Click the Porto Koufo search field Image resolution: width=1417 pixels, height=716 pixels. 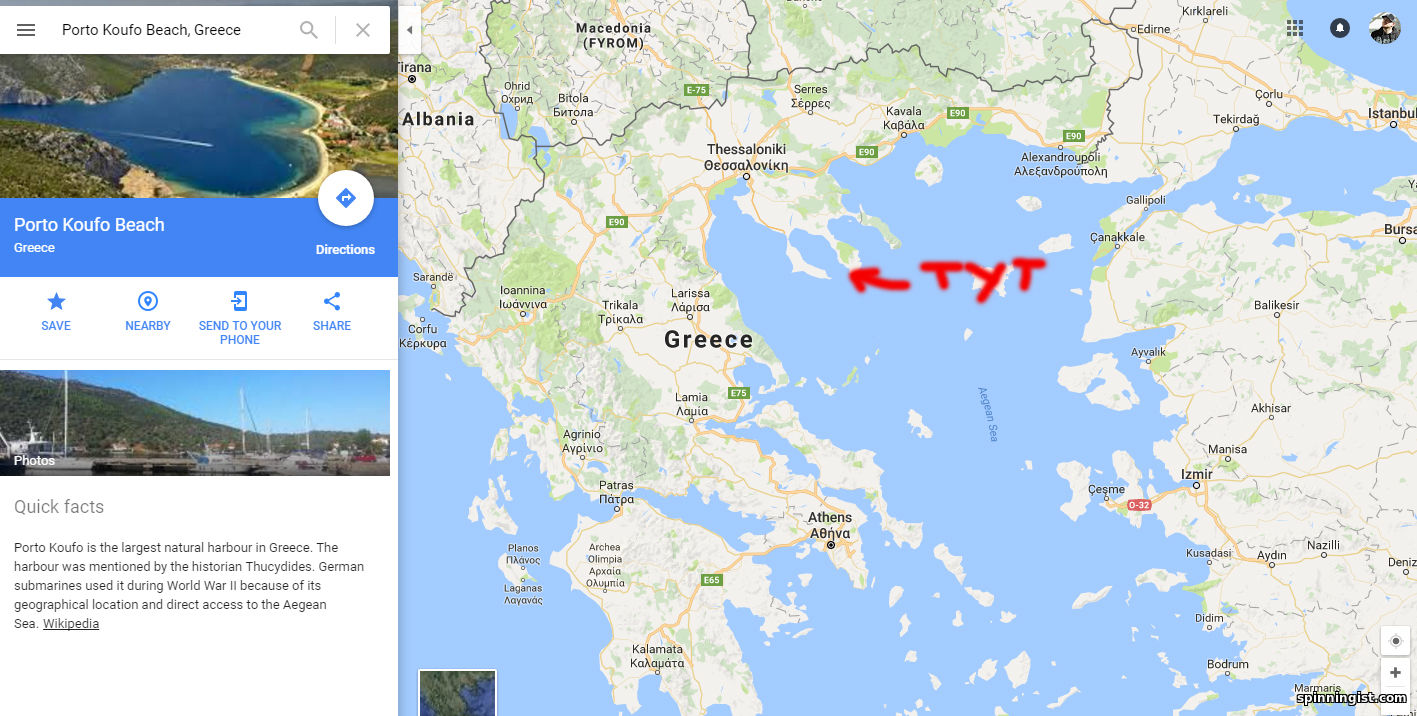click(x=175, y=30)
